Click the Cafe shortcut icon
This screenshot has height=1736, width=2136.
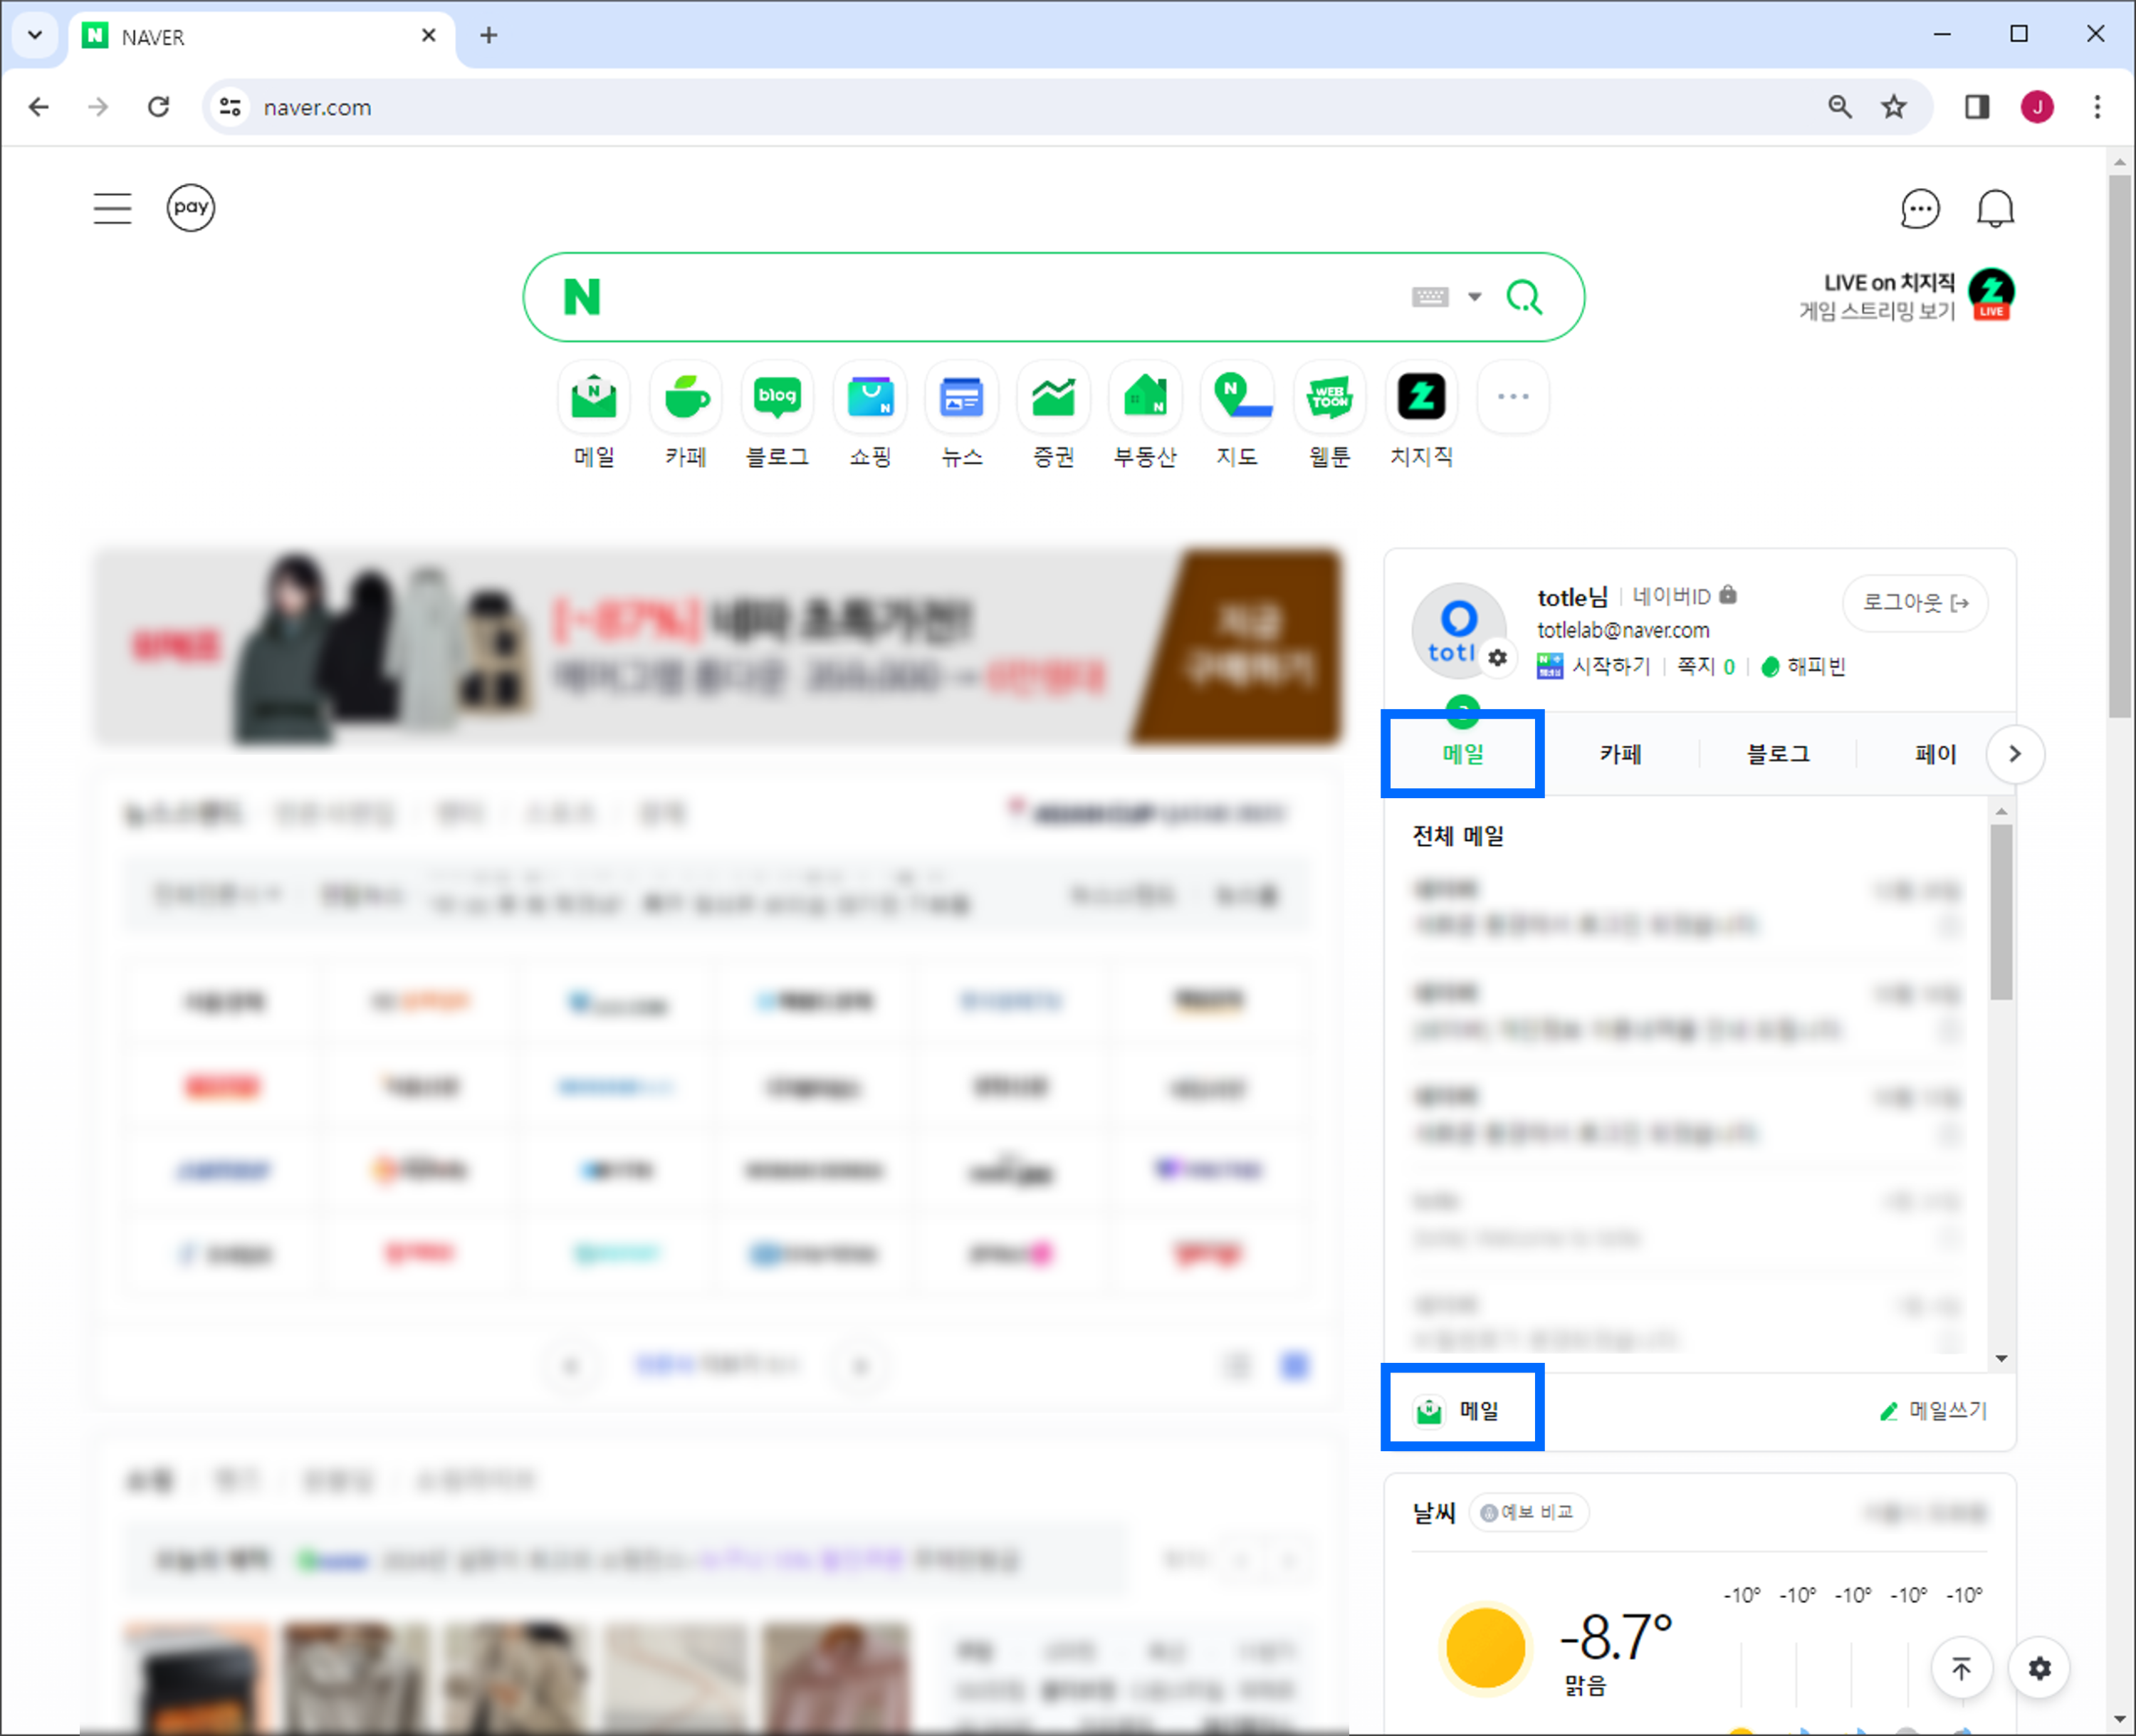(686, 398)
